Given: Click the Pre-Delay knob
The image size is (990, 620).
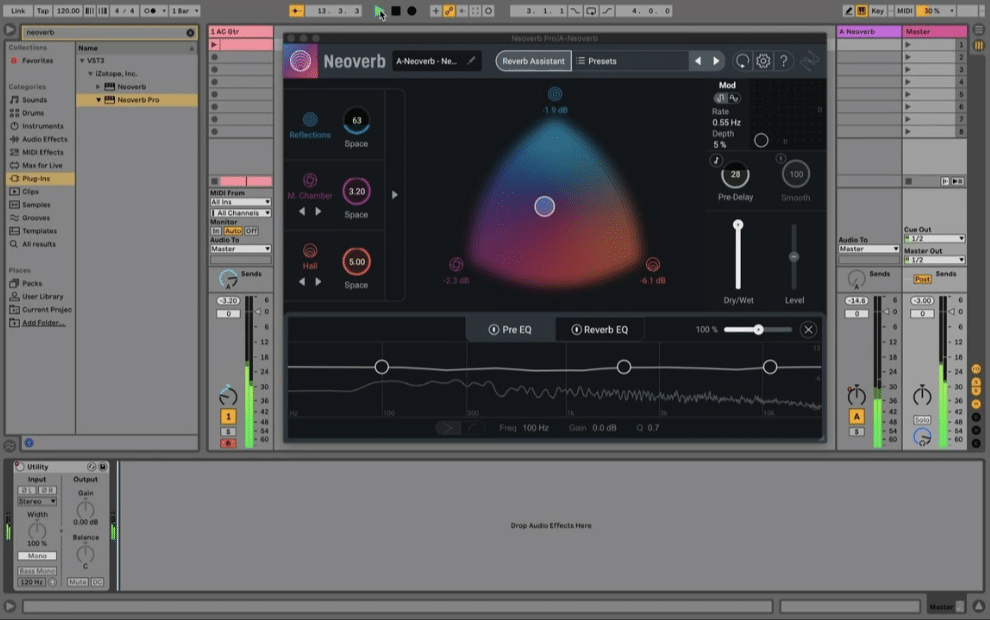Looking at the screenshot, I should [735, 174].
